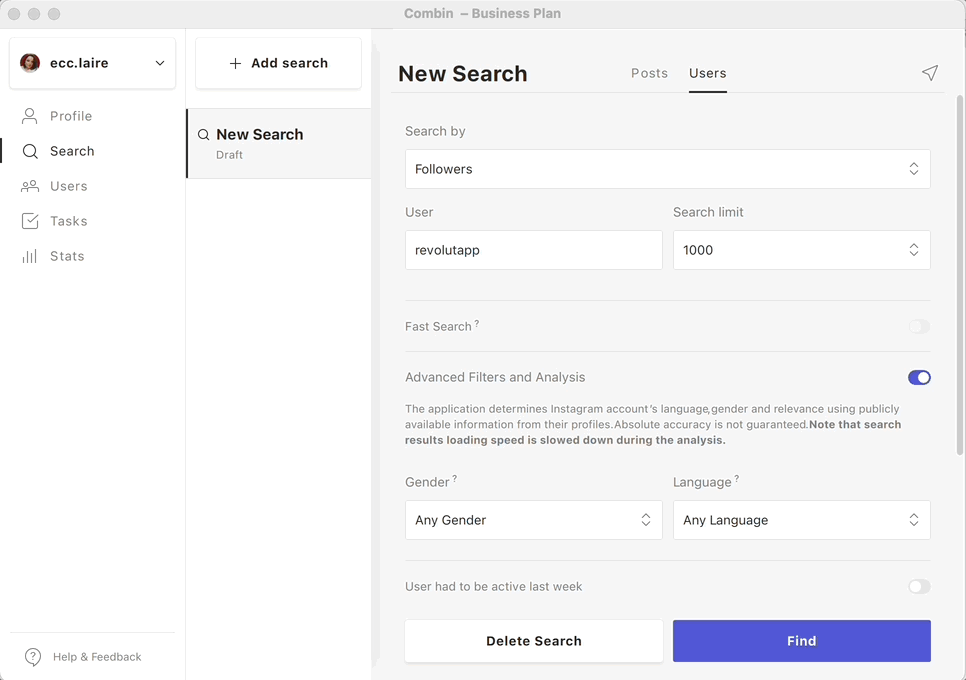Open Stats via the bar chart icon
This screenshot has width=966, height=680.
tap(30, 256)
